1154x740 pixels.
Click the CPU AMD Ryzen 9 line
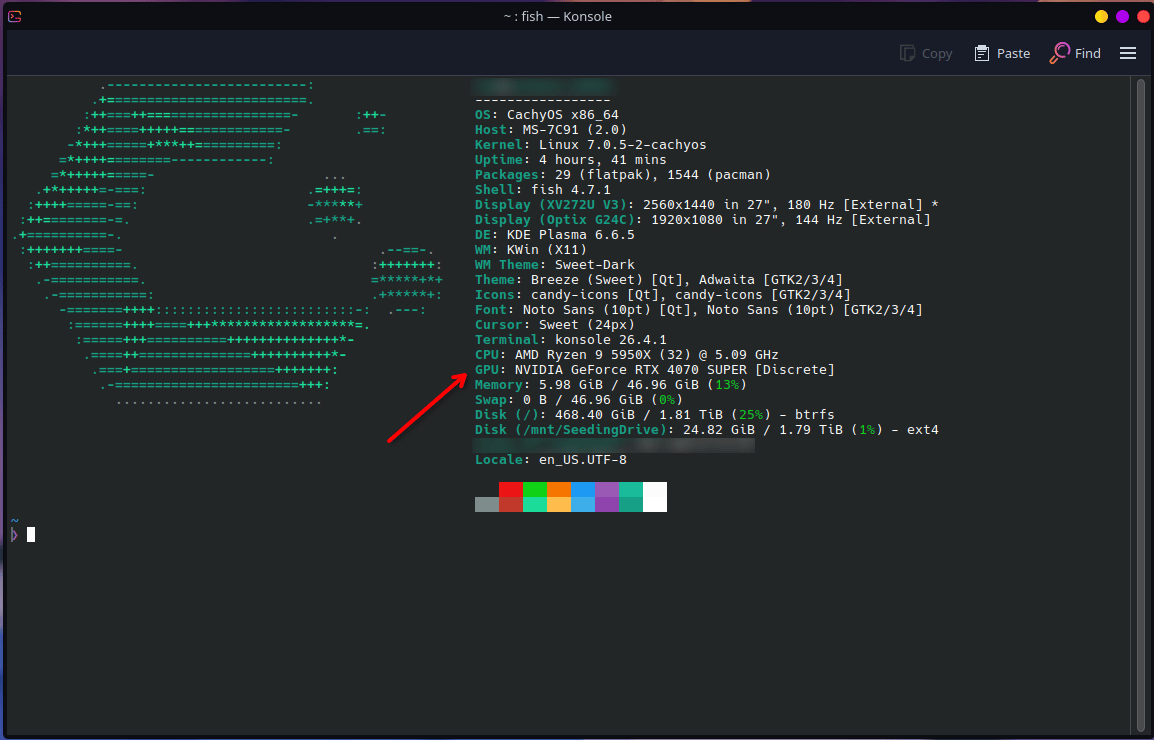(626, 355)
